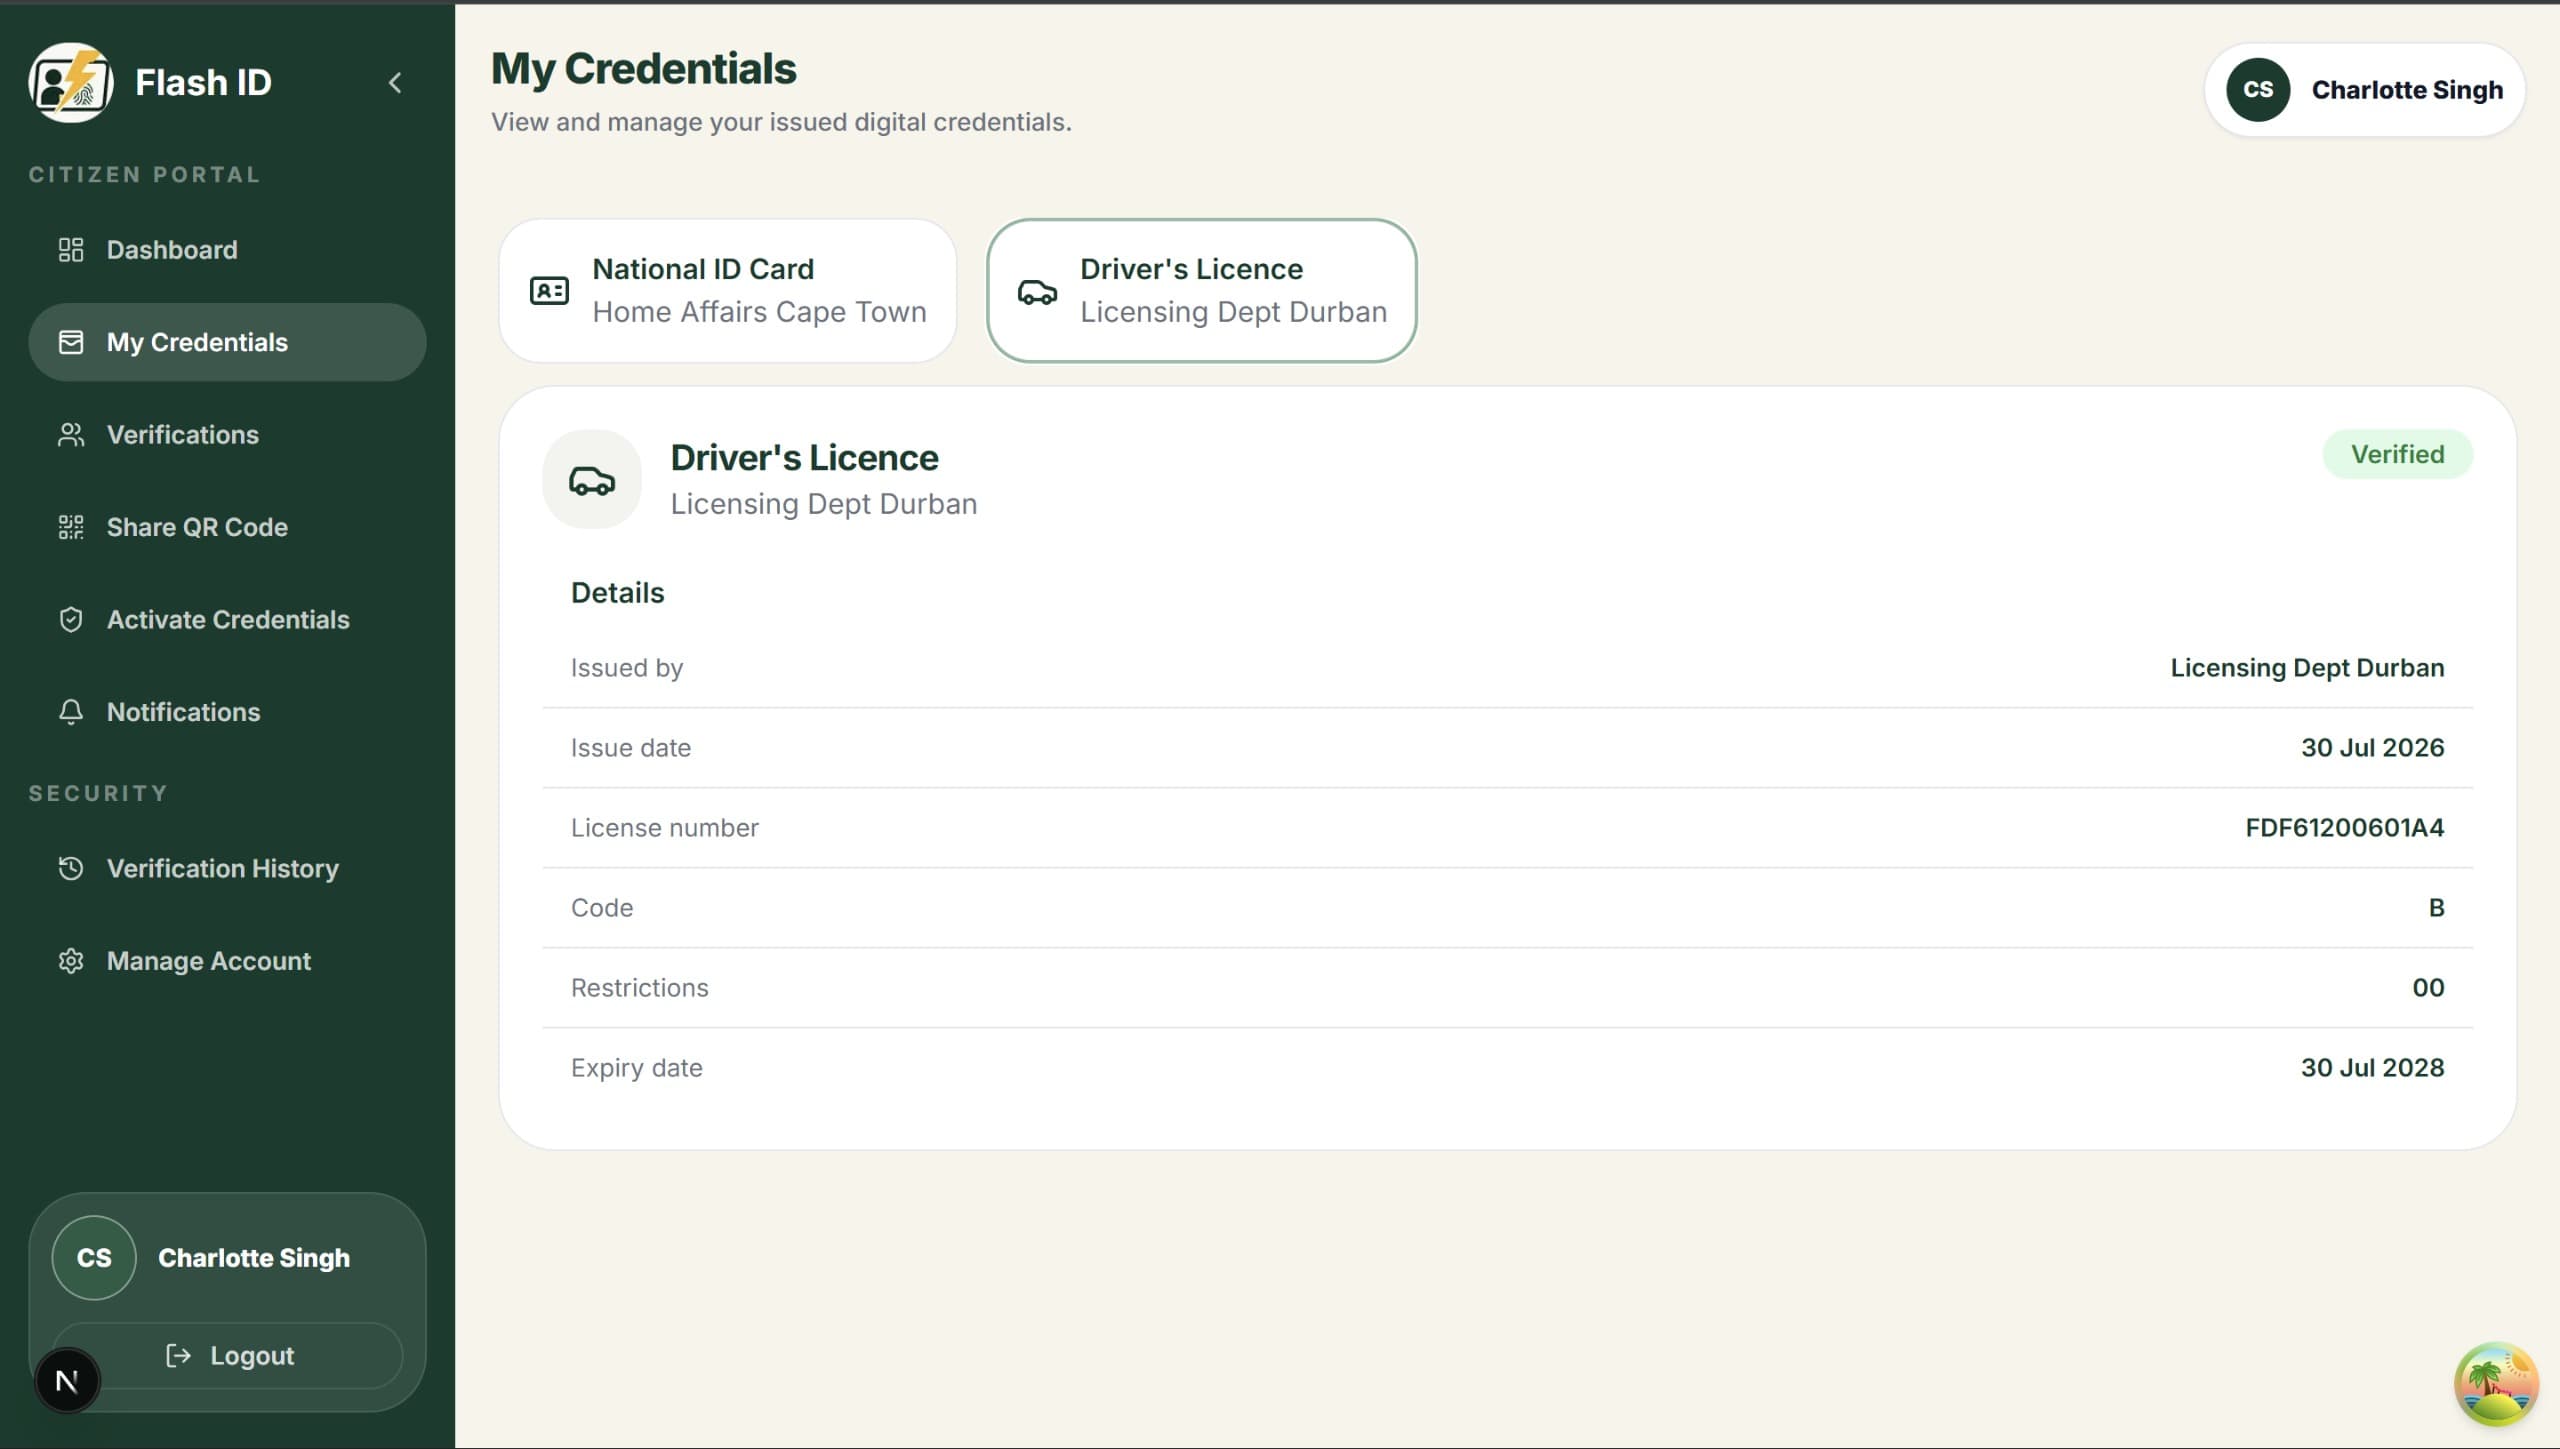The height and width of the screenshot is (1449, 2560).
Task: Click the Notifications bell icon
Action: tap(71, 712)
